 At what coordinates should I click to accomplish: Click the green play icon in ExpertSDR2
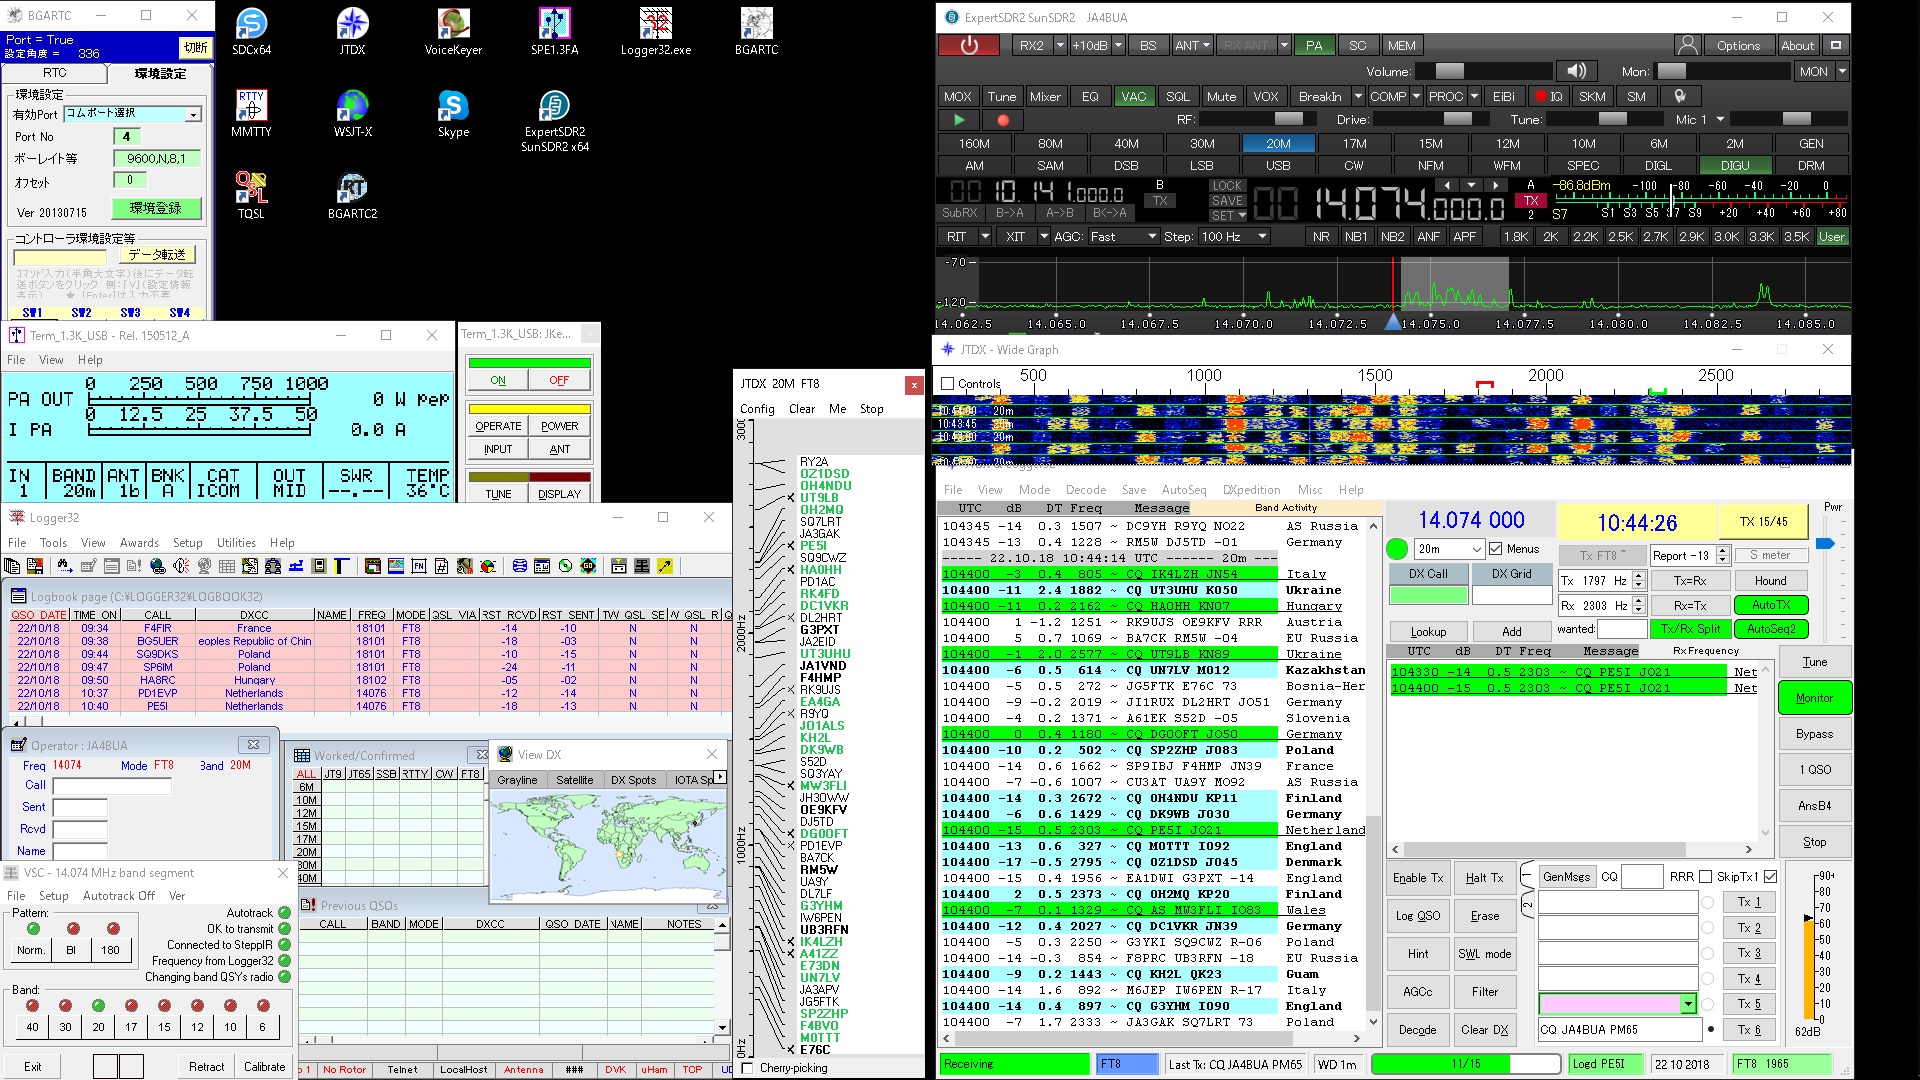[x=959, y=120]
